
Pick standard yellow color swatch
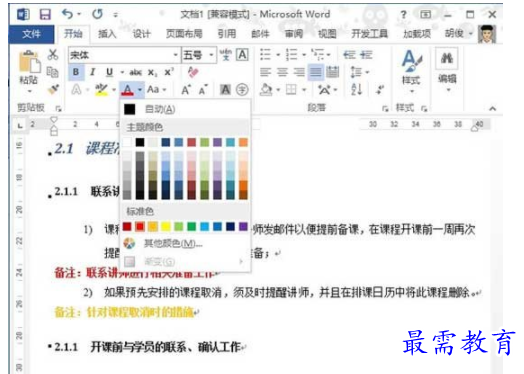tap(166, 227)
